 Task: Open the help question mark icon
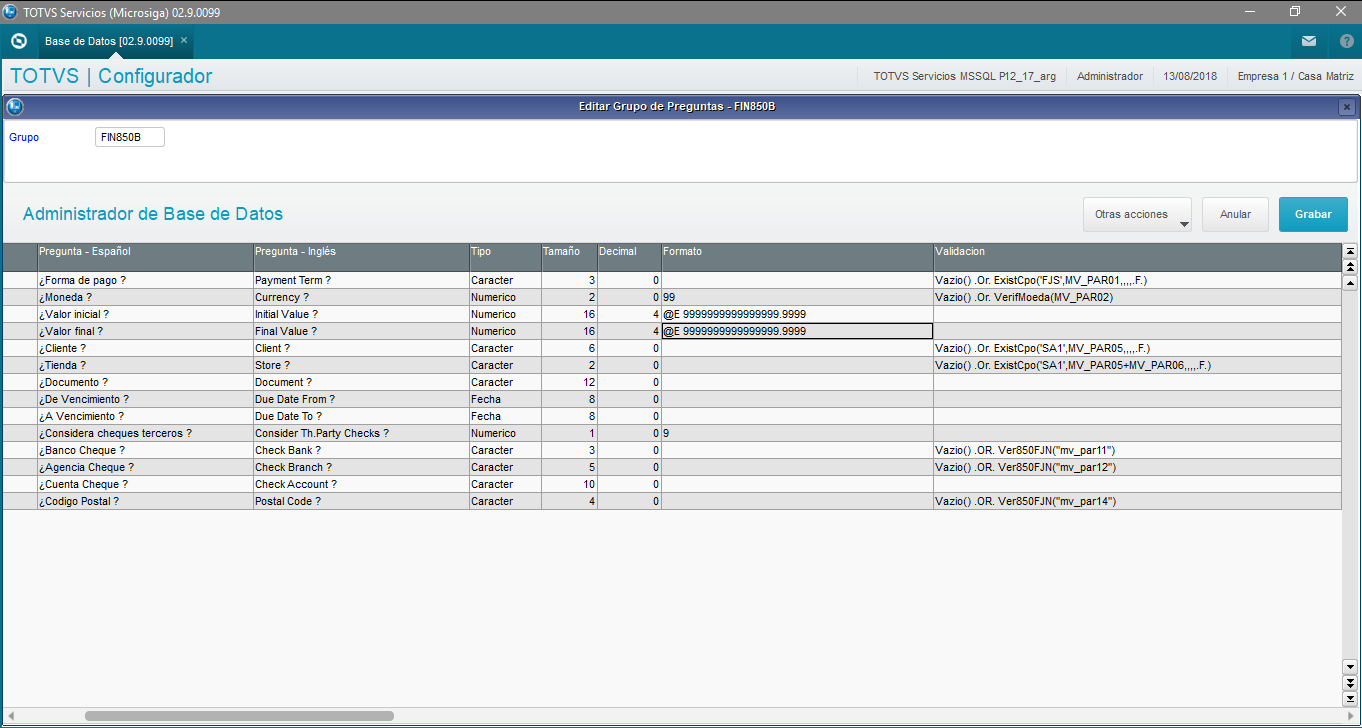1346,41
